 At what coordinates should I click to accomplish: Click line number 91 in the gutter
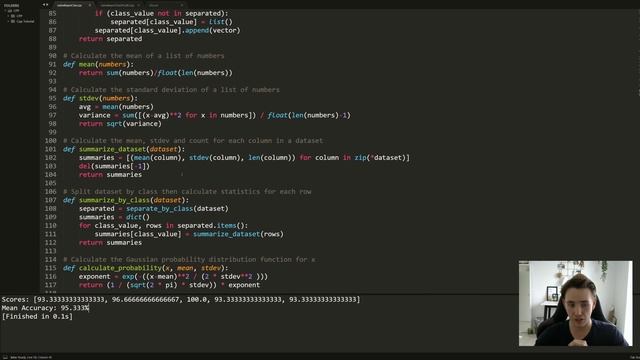pyautogui.click(x=52, y=64)
